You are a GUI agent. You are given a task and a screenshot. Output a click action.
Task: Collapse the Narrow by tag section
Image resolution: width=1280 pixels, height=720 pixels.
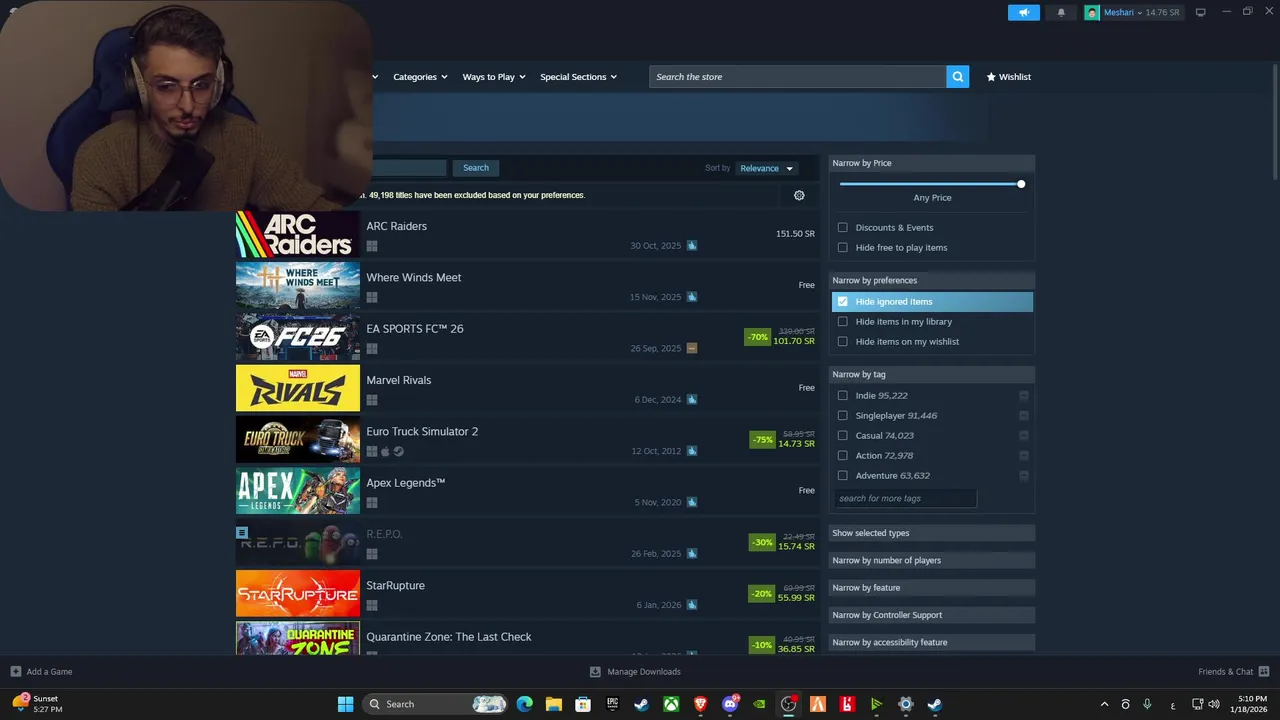pyautogui.click(x=932, y=374)
